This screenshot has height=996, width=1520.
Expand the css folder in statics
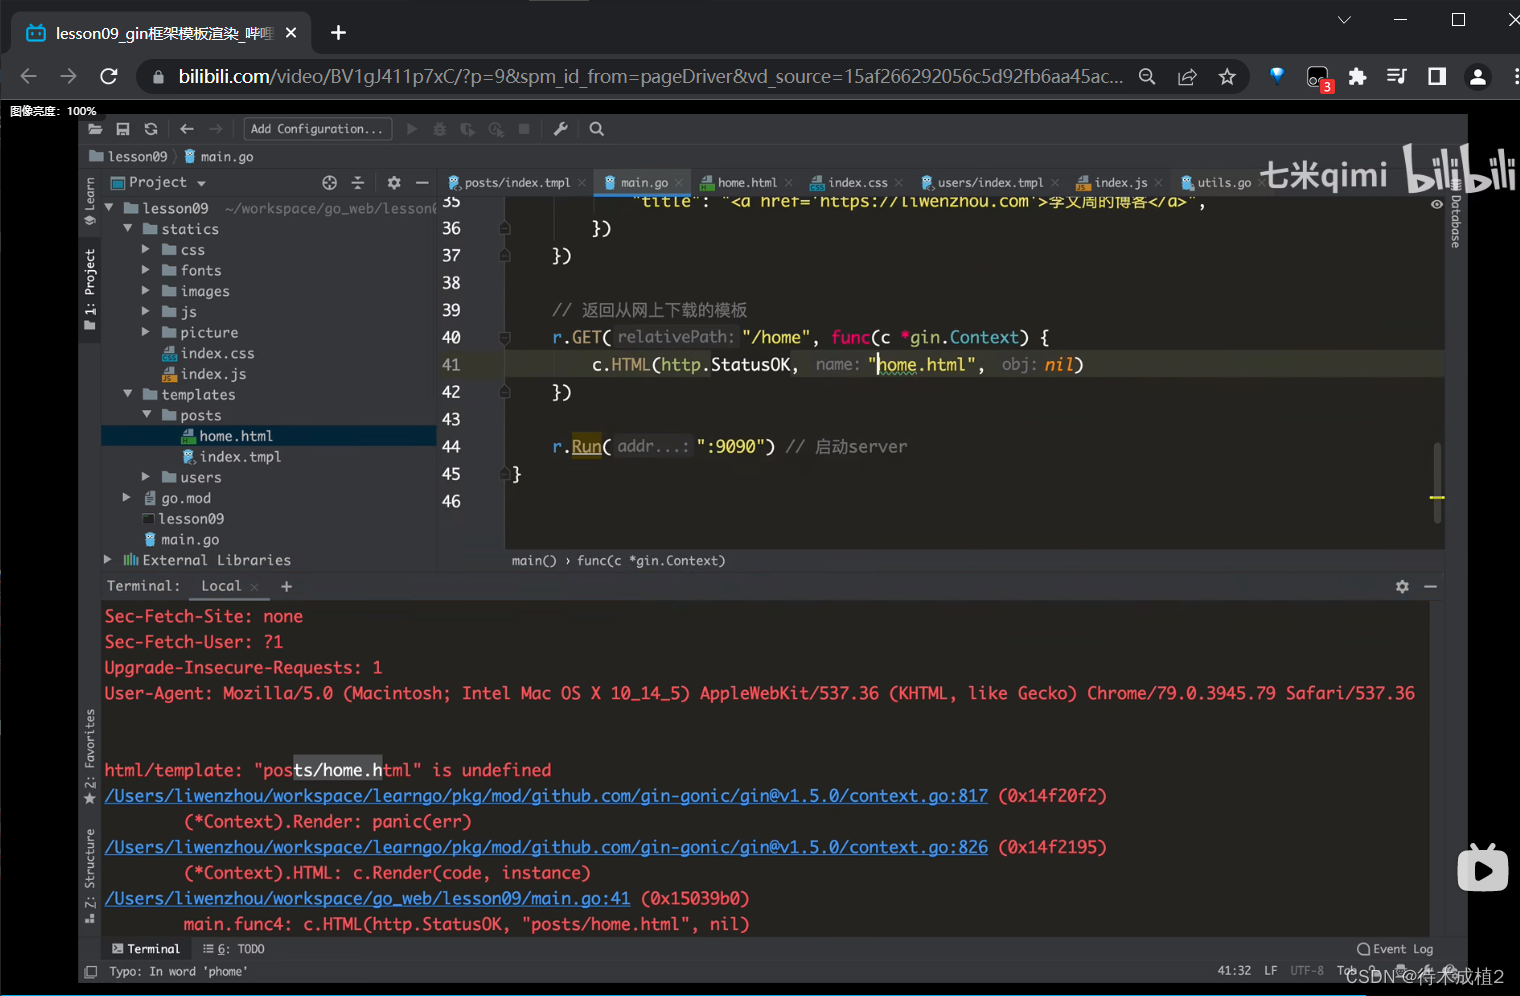click(146, 250)
